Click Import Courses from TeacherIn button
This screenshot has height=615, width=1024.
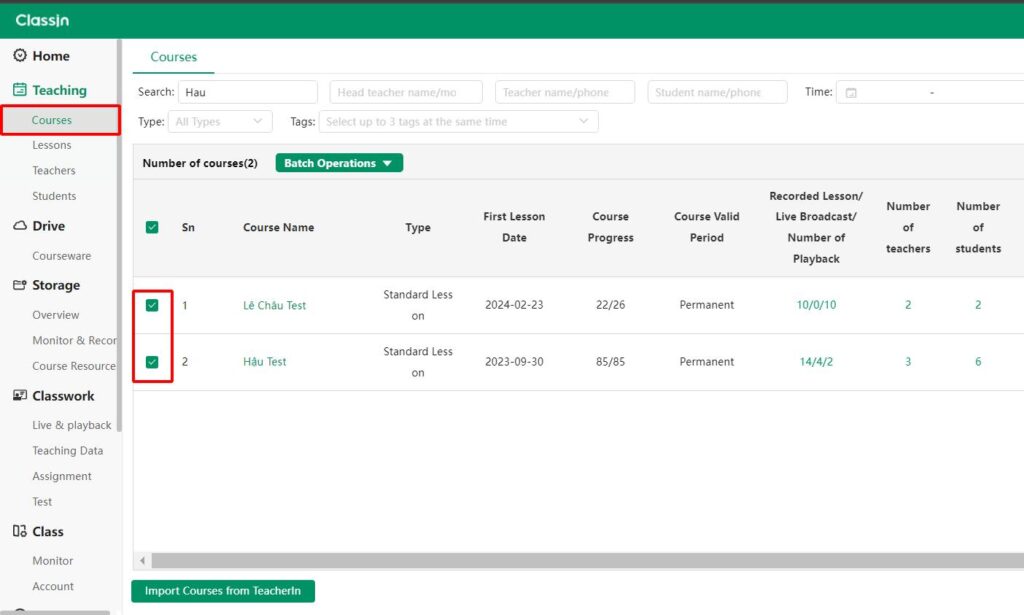(x=223, y=591)
